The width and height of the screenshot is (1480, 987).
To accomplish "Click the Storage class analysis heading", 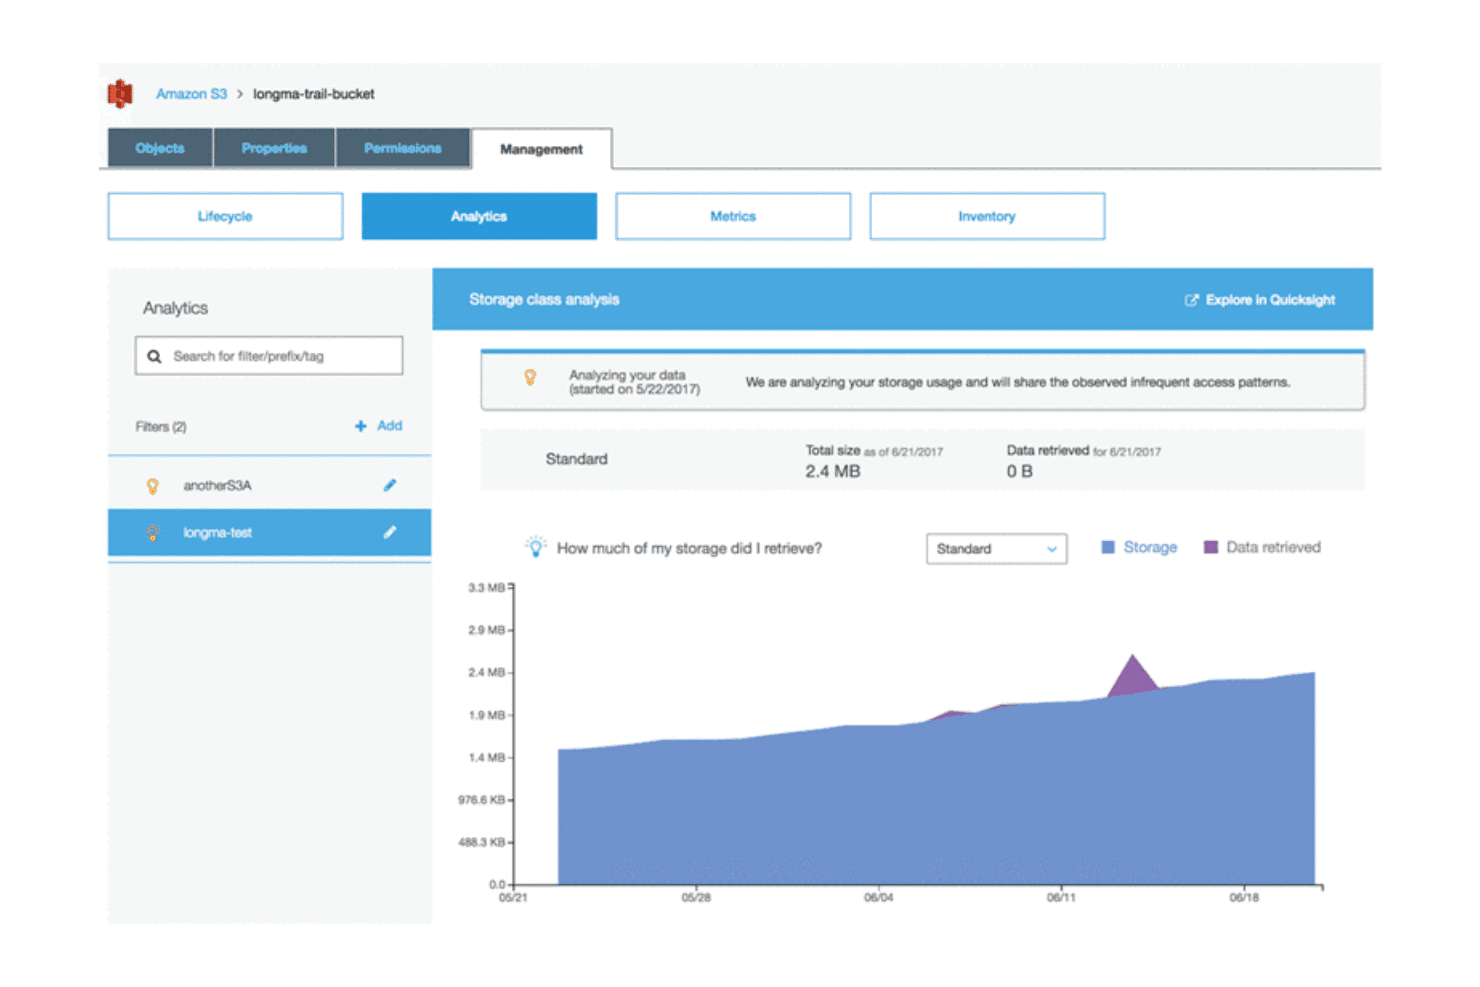I will tap(544, 299).
